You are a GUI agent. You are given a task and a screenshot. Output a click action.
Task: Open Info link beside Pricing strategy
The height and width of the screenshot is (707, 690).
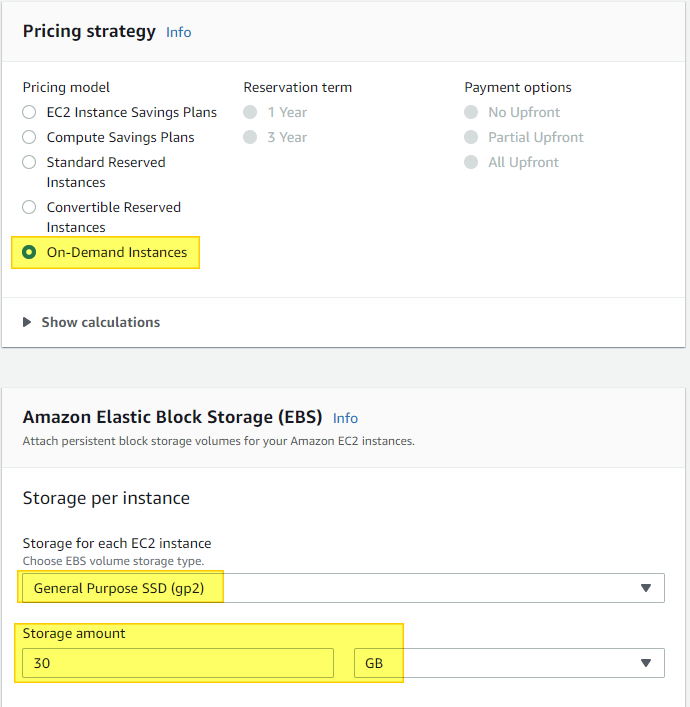(179, 32)
